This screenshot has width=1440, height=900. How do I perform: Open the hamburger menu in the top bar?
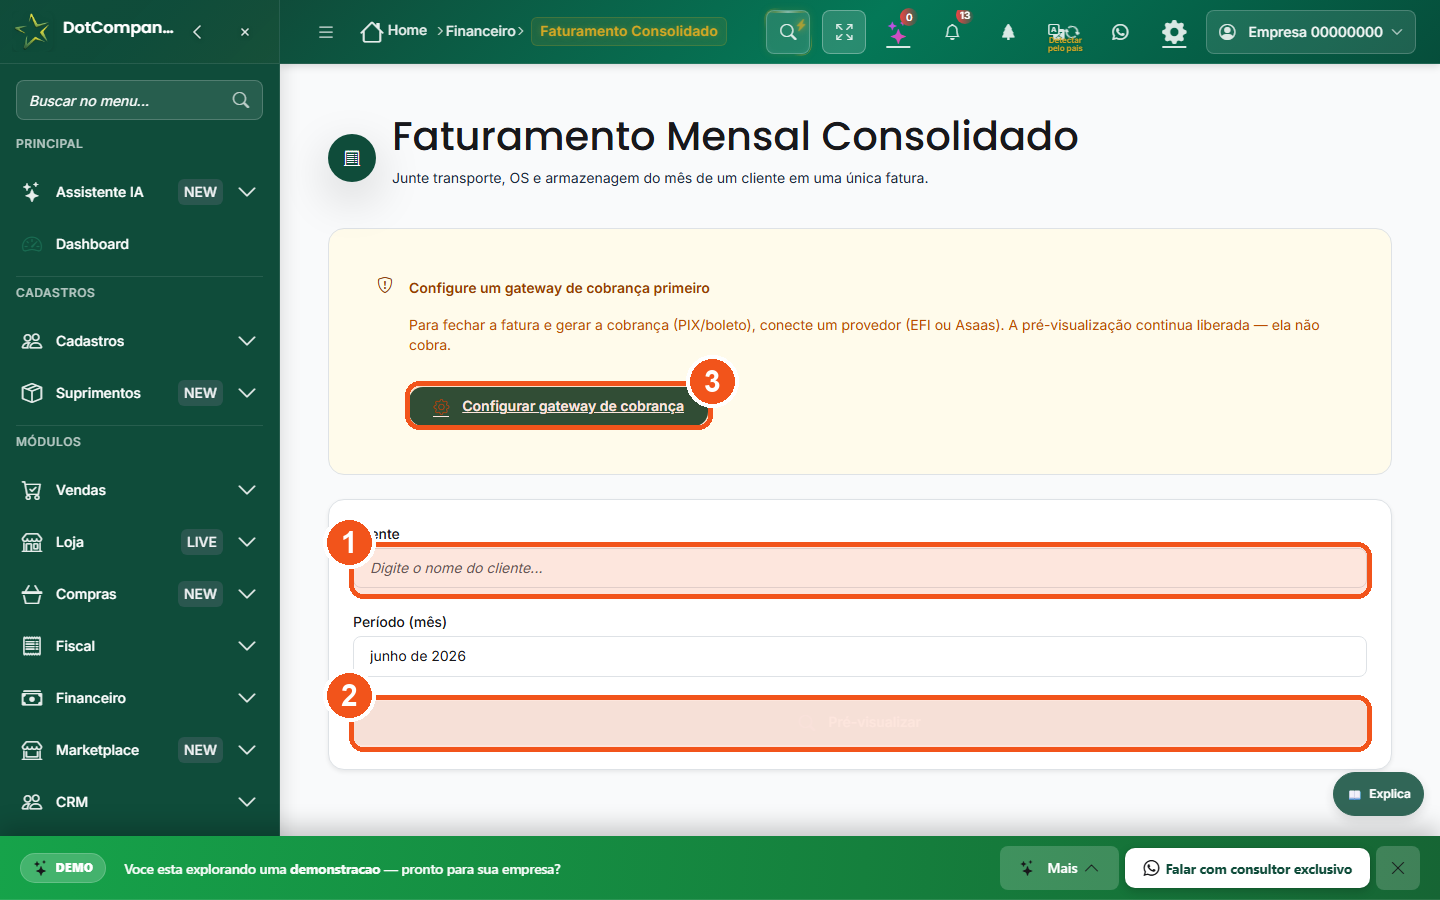tap(326, 32)
